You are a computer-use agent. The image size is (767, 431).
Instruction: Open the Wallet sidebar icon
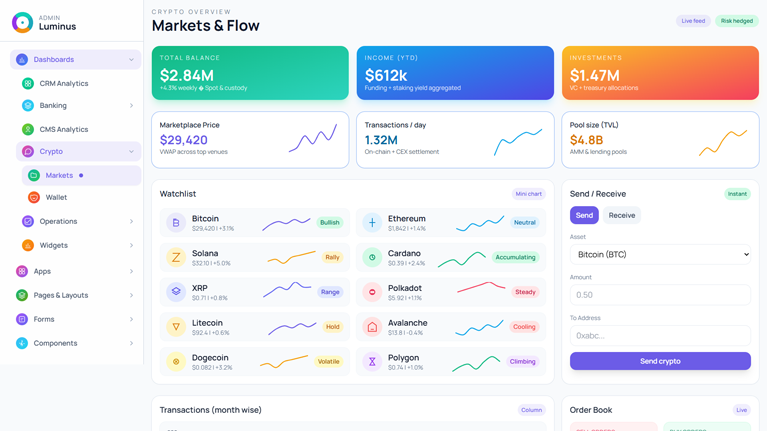34,198
